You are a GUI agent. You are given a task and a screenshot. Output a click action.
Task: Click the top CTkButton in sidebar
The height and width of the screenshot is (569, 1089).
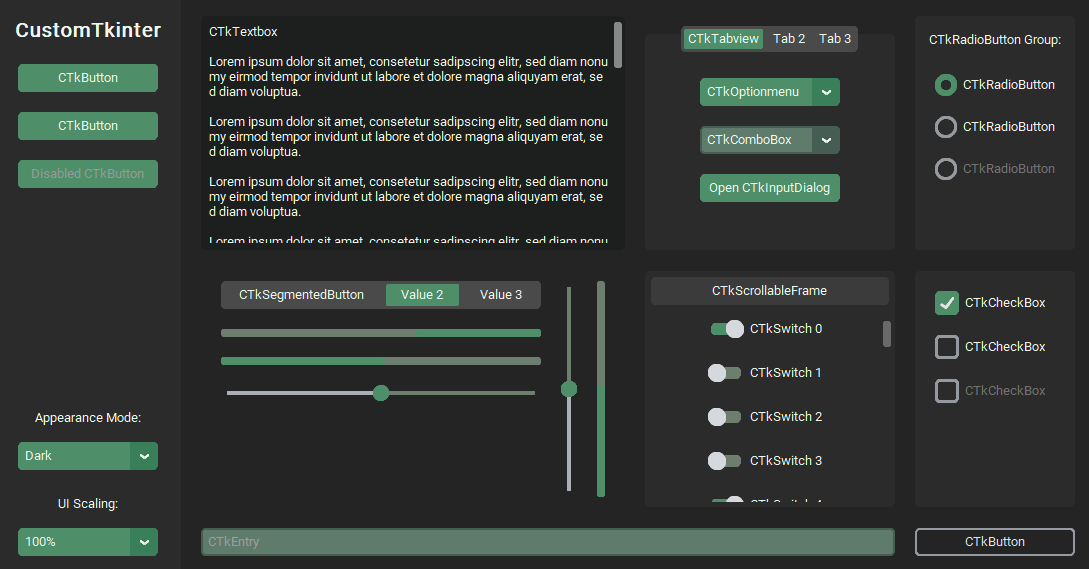[88, 78]
